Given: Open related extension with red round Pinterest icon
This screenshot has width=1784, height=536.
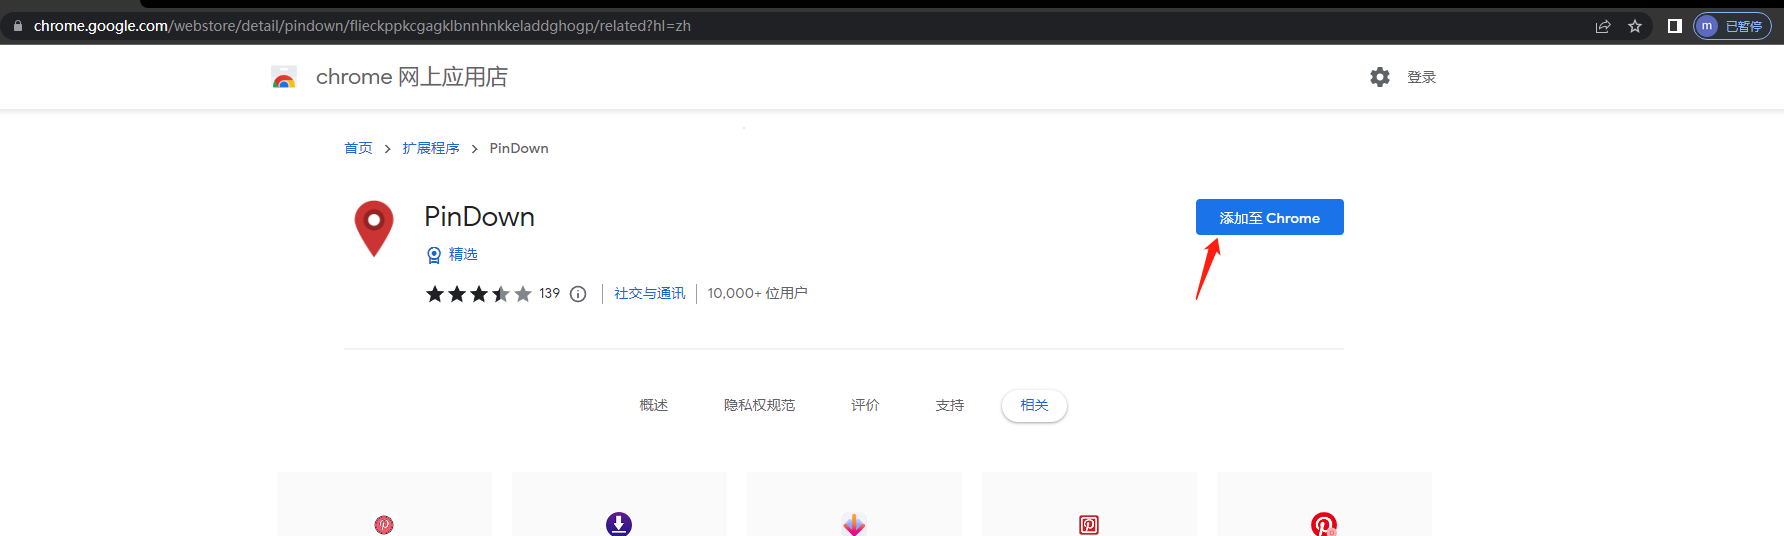Looking at the screenshot, I should pyautogui.click(x=1324, y=505).
